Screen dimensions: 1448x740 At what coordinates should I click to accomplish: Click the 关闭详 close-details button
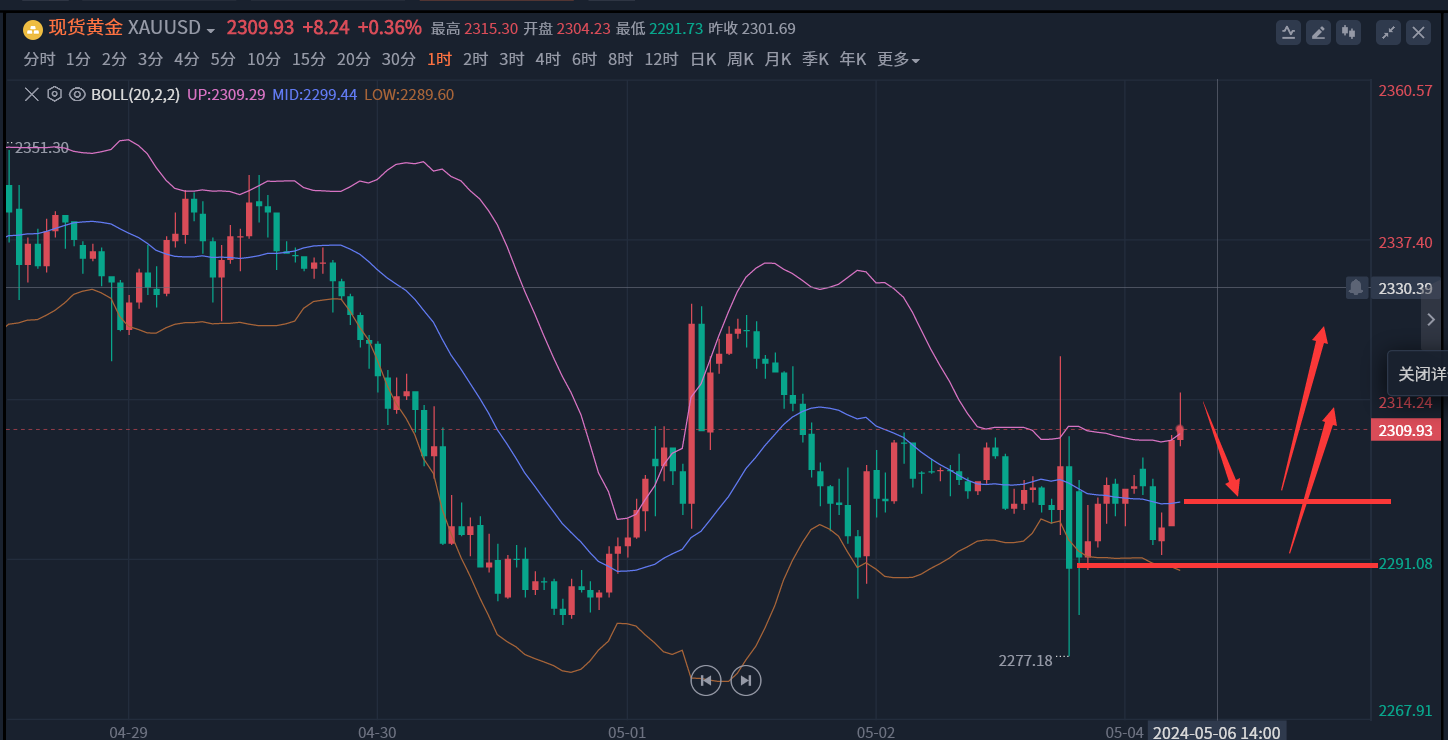point(1418,374)
